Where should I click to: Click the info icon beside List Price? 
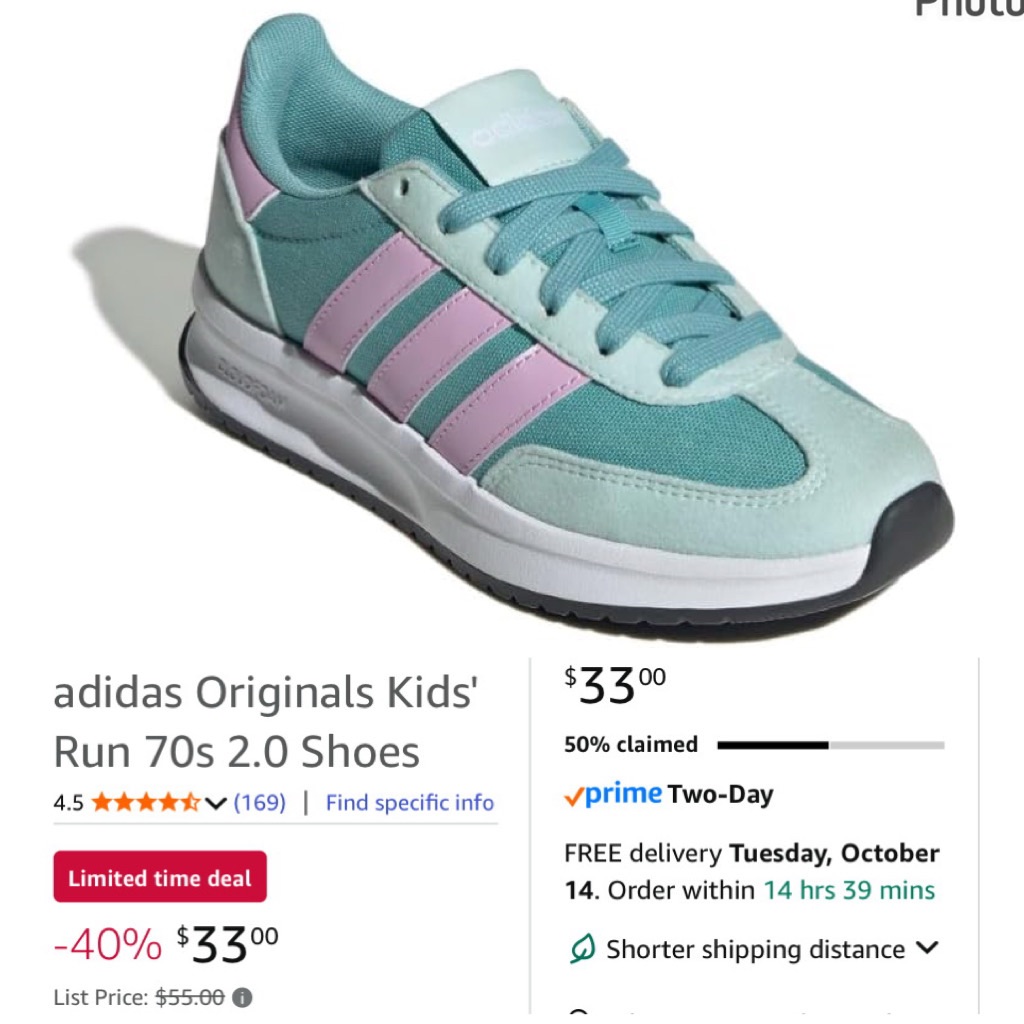(243, 997)
